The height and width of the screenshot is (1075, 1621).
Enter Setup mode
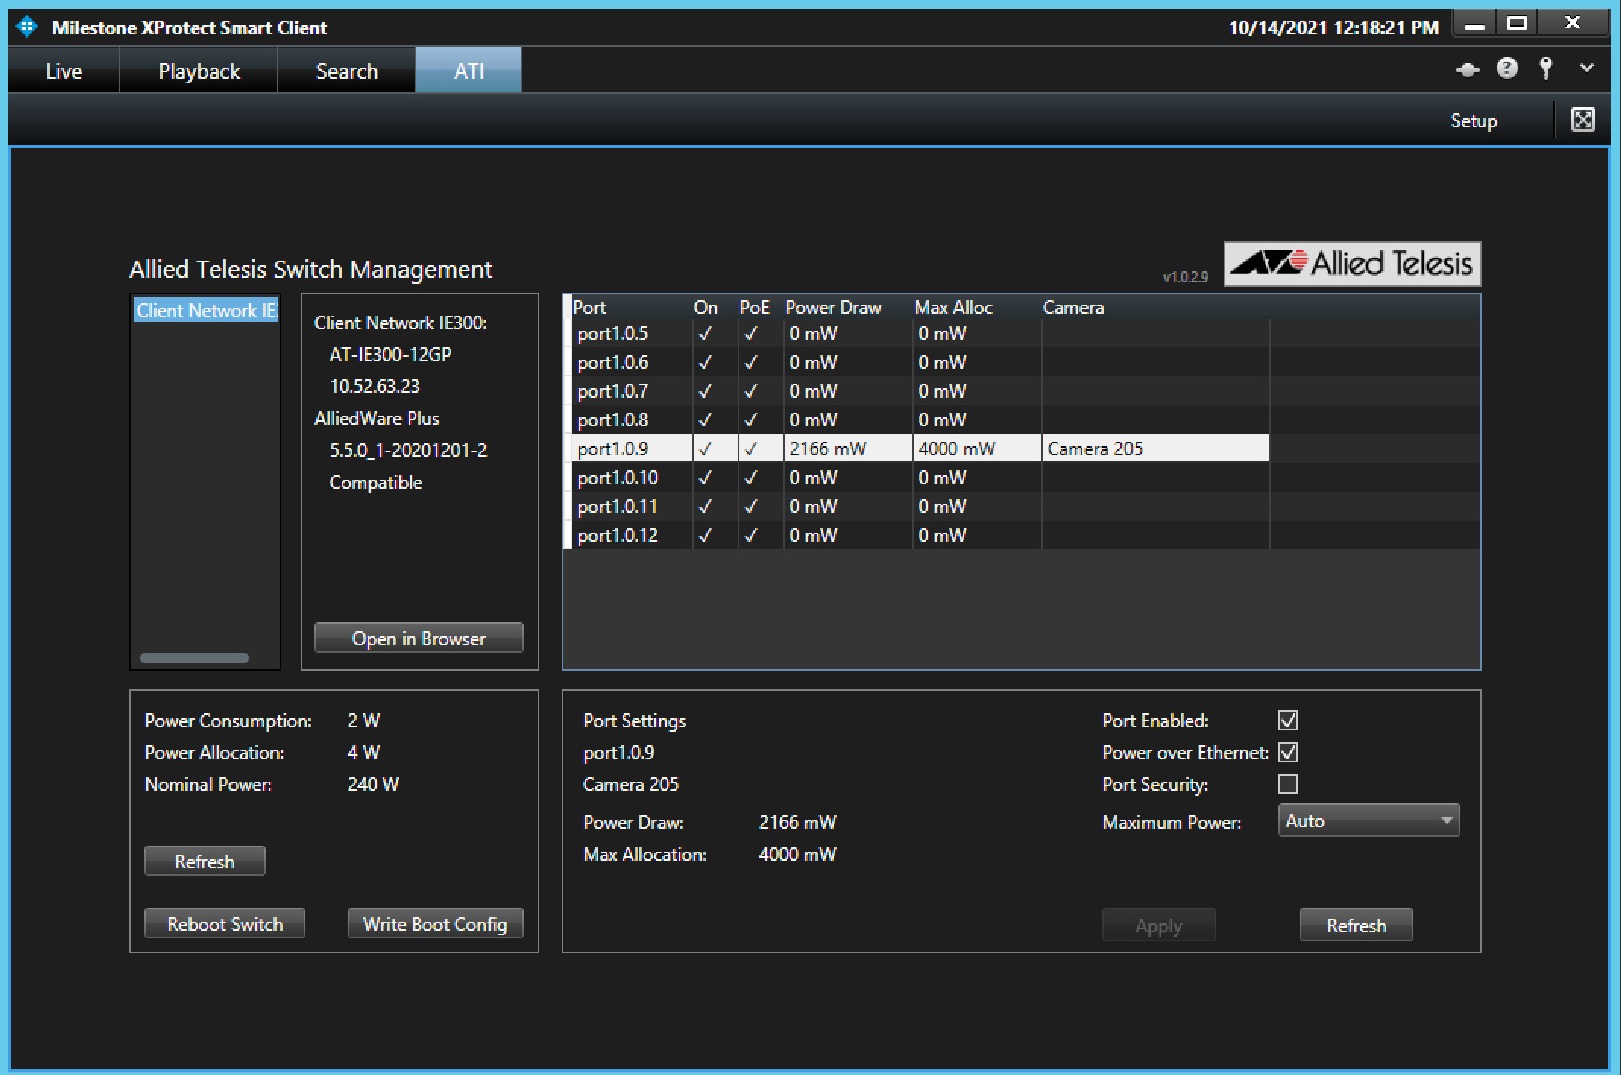click(x=1474, y=121)
